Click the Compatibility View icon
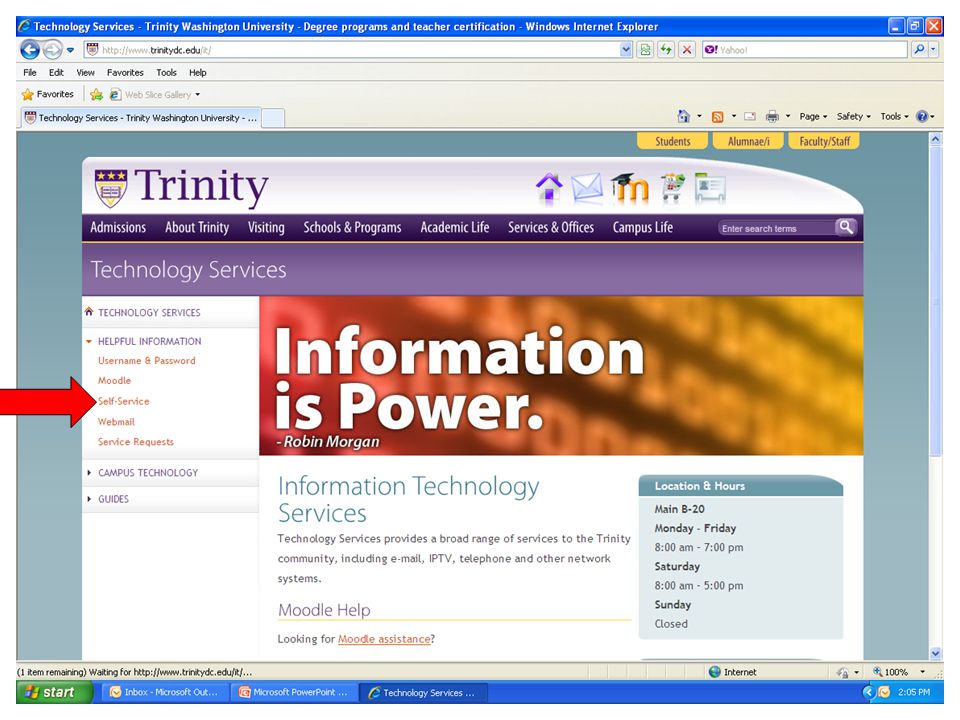Image resolution: width=960 pixels, height=720 pixels. pyautogui.click(x=645, y=50)
